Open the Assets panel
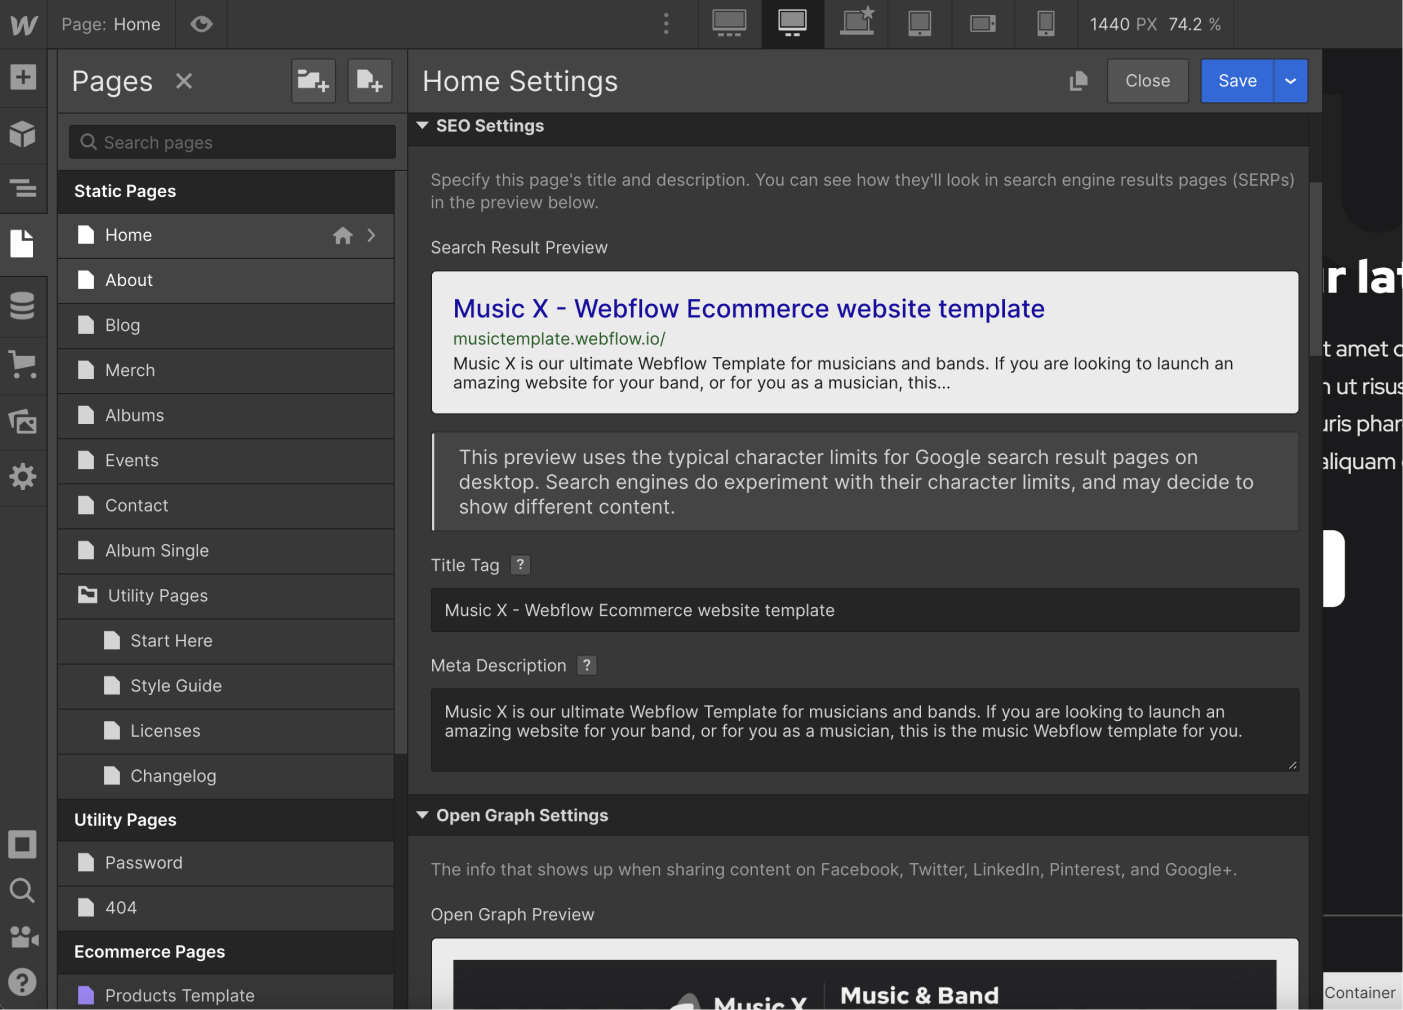The width and height of the screenshot is (1403, 1010). click(x=22, y=420)
